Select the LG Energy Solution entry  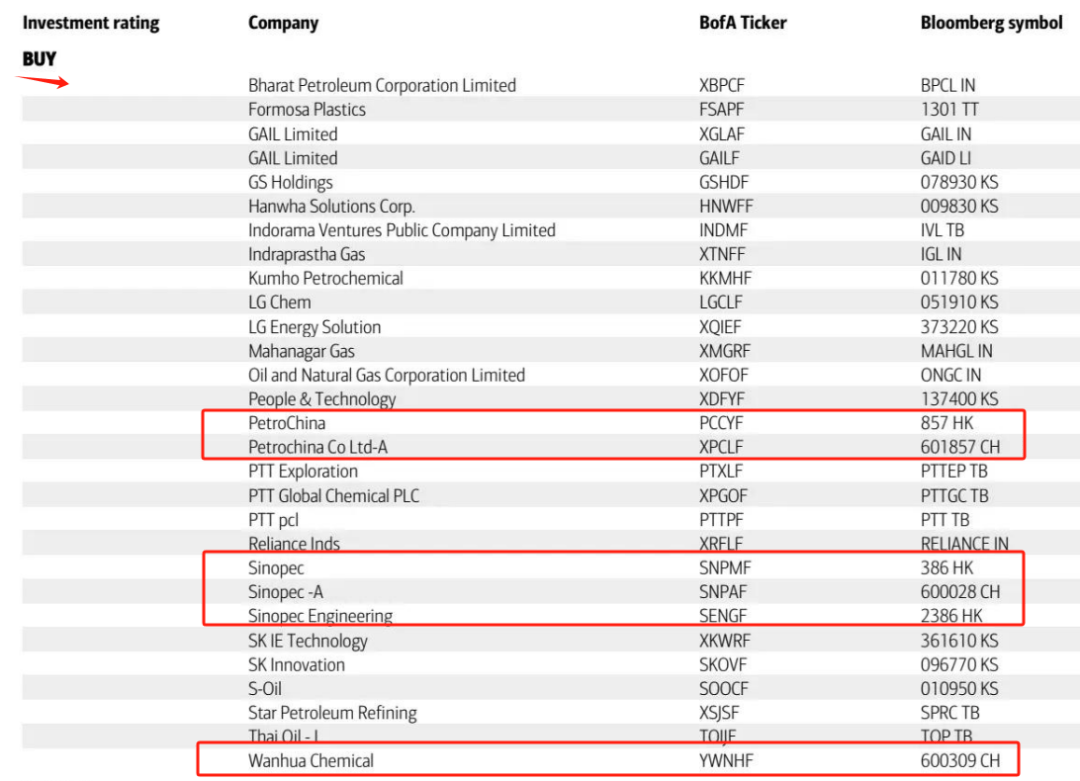click(x=314, y=327)
